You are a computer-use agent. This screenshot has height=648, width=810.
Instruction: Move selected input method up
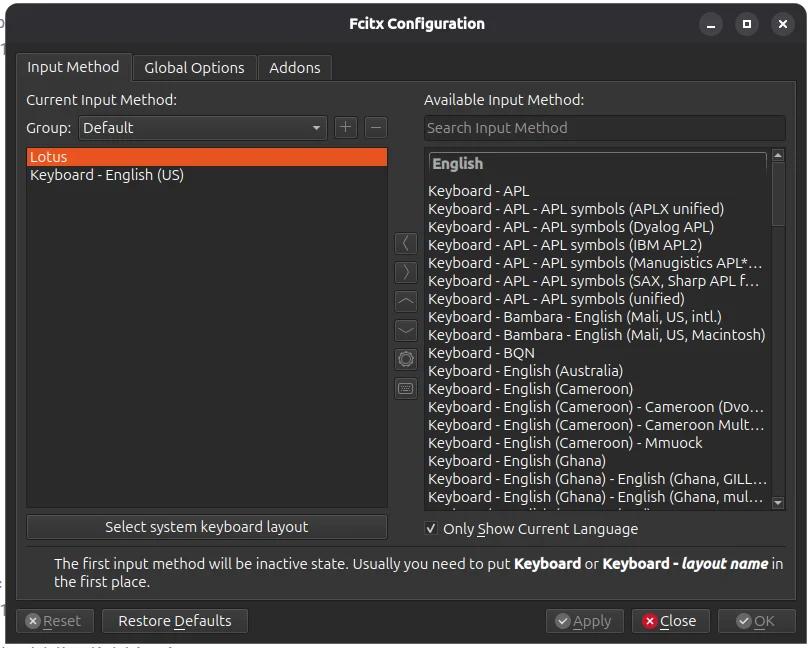[406, 301]
